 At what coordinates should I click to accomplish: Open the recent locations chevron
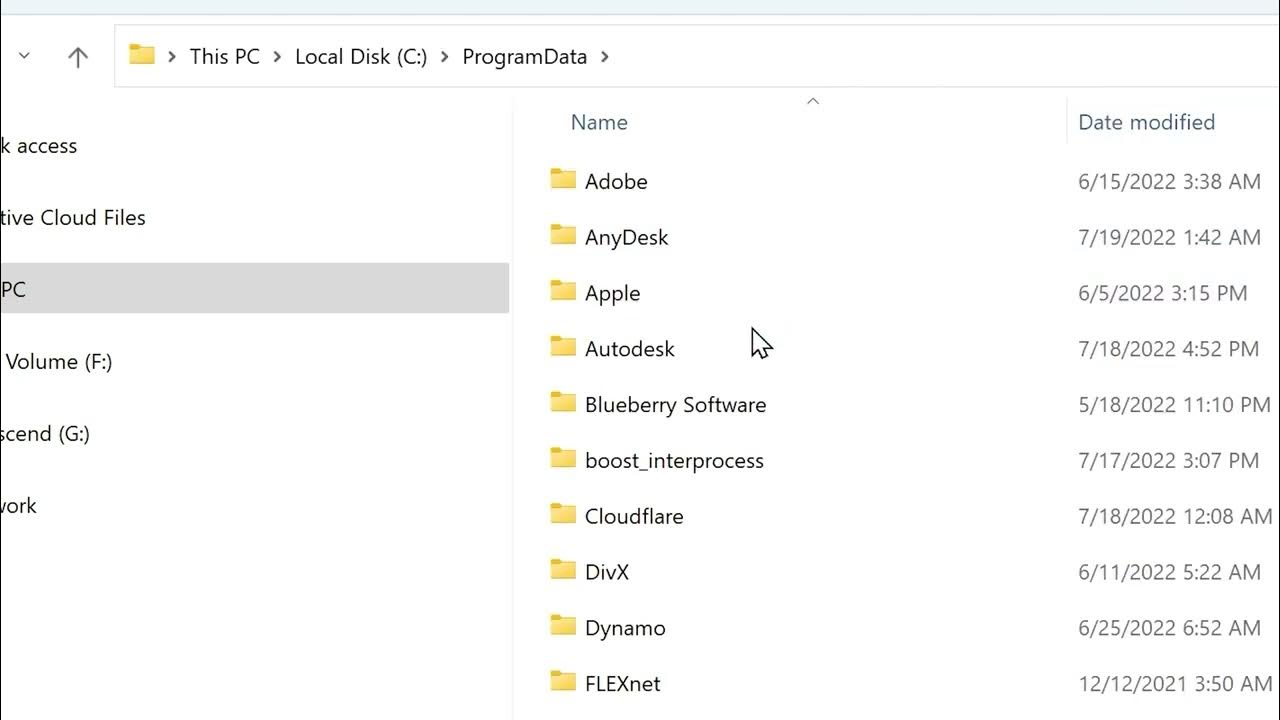(x=24, y=56)
